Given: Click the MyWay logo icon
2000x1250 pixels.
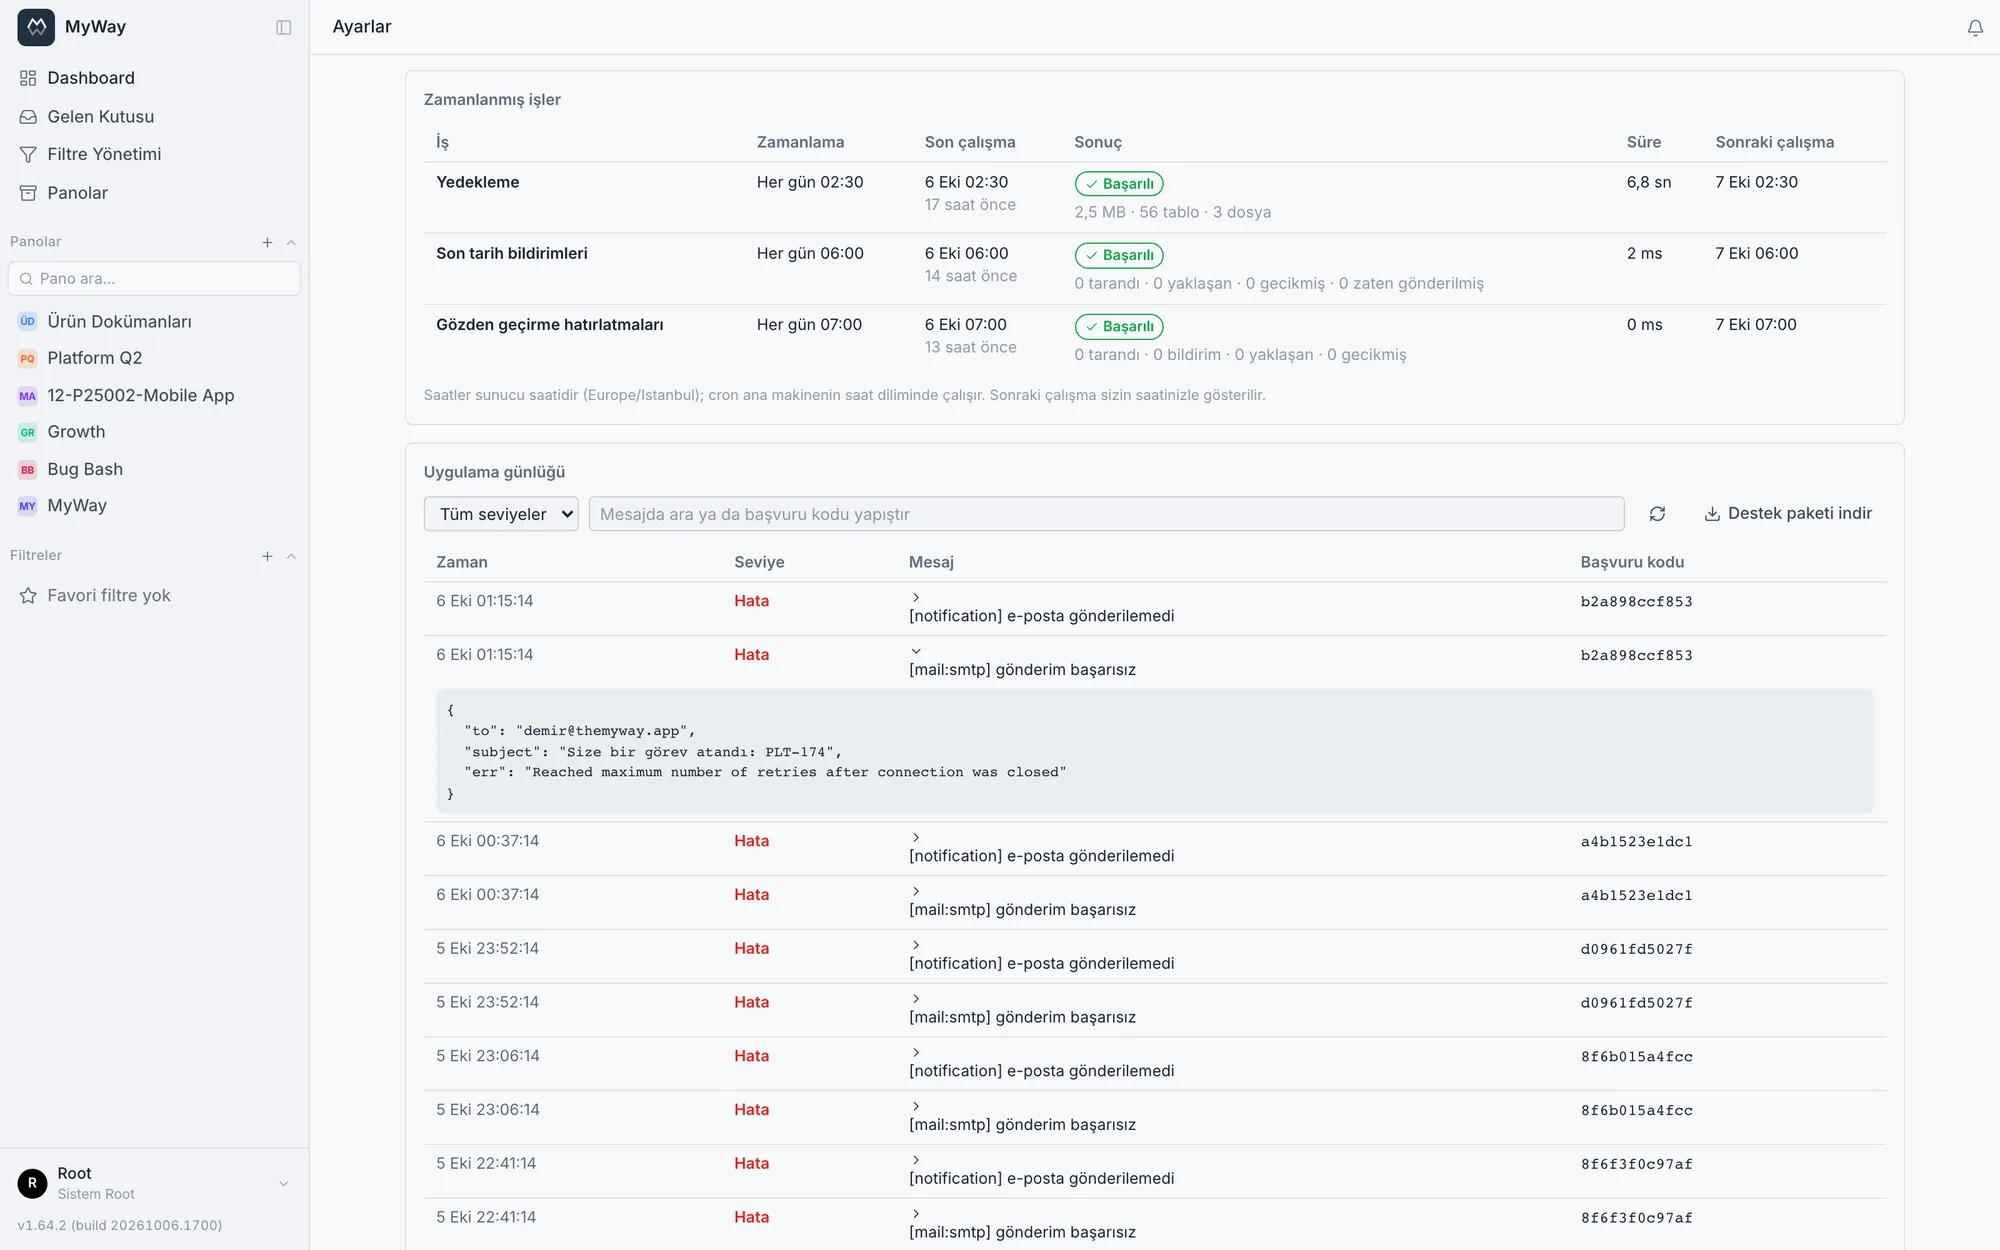Looking at the screenshot, I should tap(36, 27).
